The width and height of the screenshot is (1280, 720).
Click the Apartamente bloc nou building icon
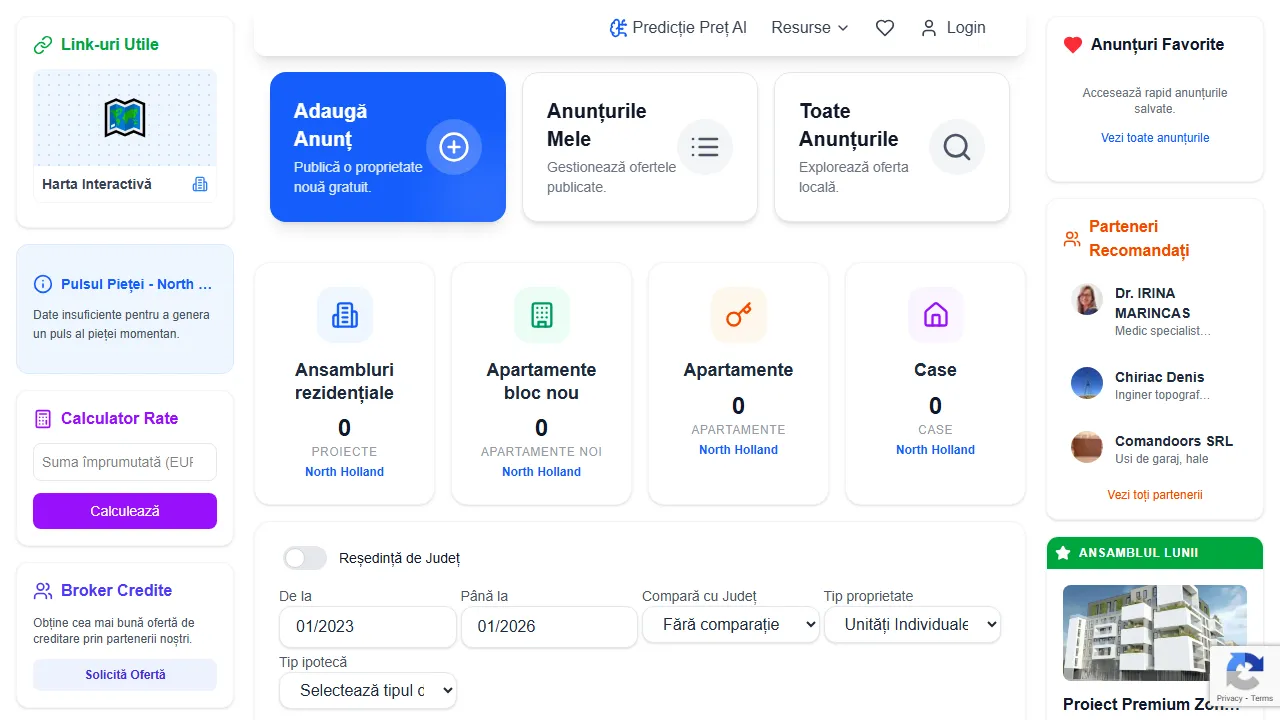pyautogui.click(x=541, y=315)
